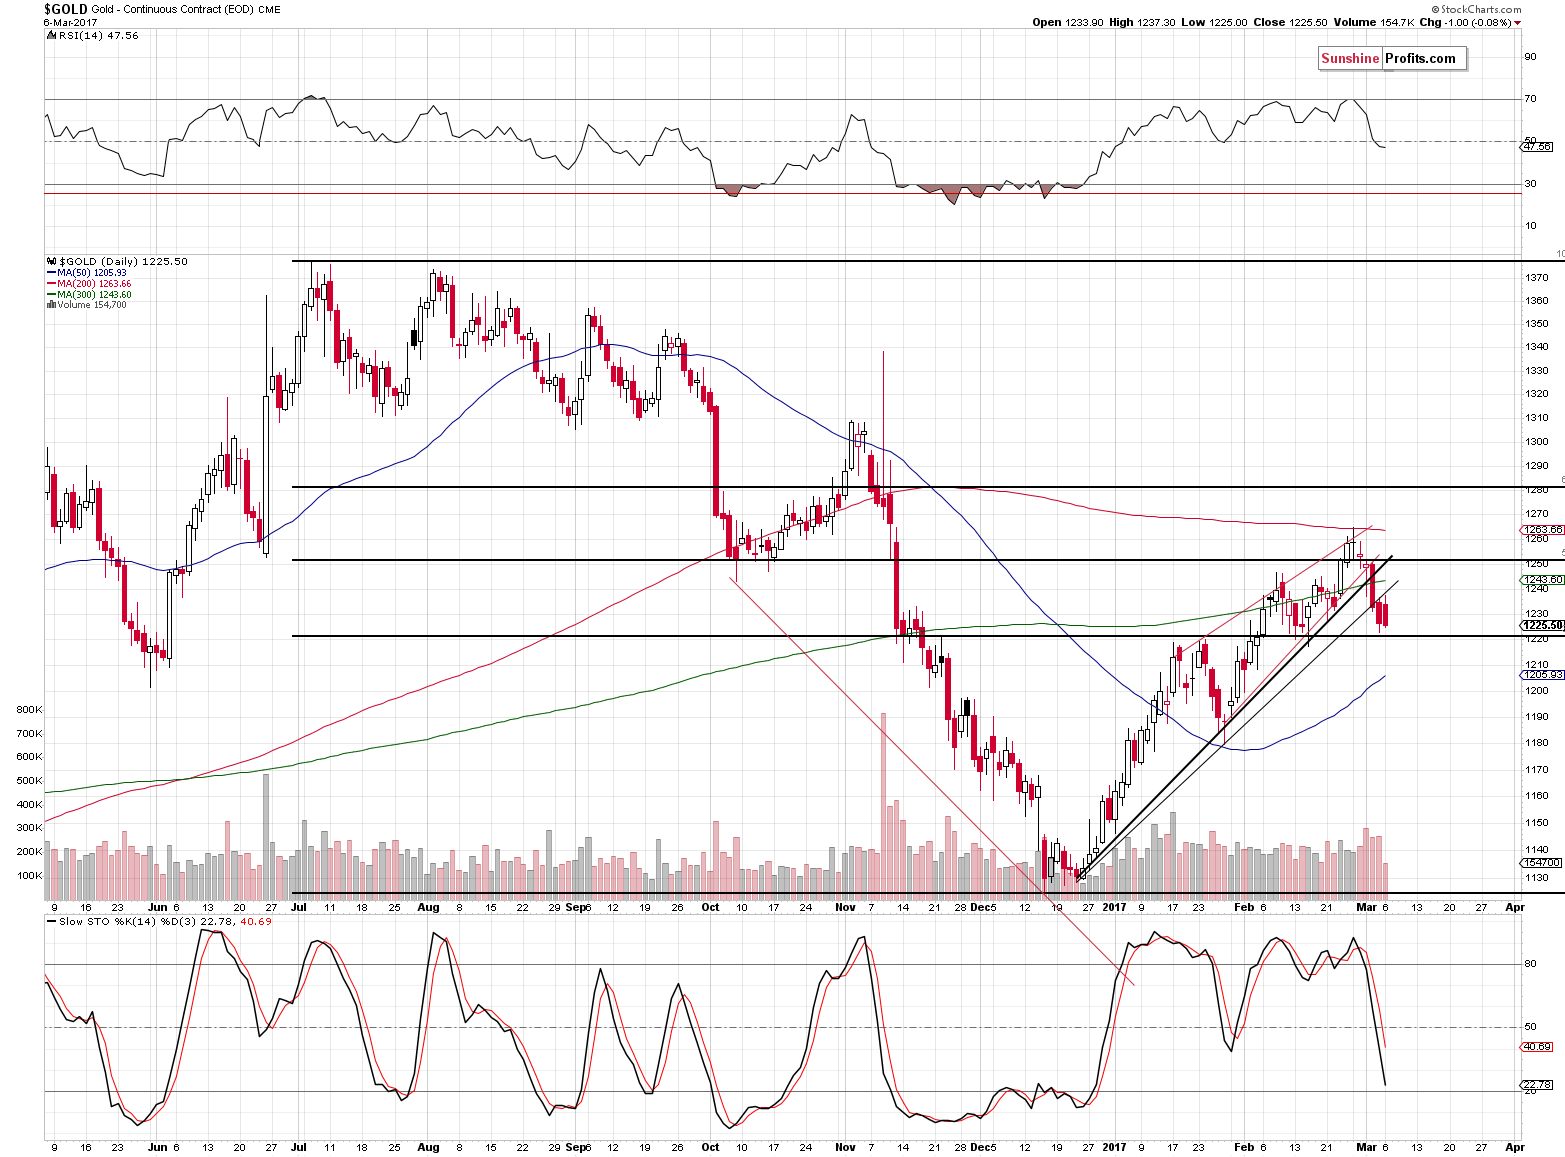Click the 40.69 red stochastic value tag

pos(1537,1047)
